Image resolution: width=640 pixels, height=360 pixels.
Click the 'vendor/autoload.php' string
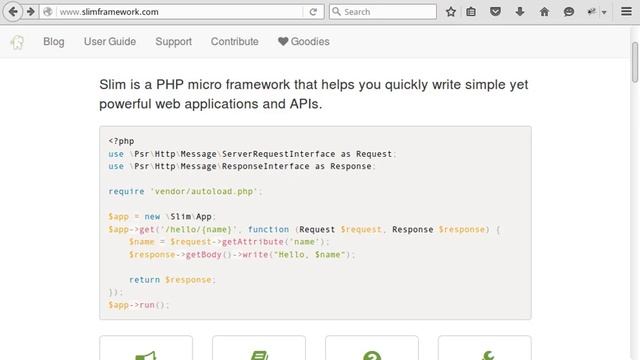pyautogui.click(x=204, y=191)
